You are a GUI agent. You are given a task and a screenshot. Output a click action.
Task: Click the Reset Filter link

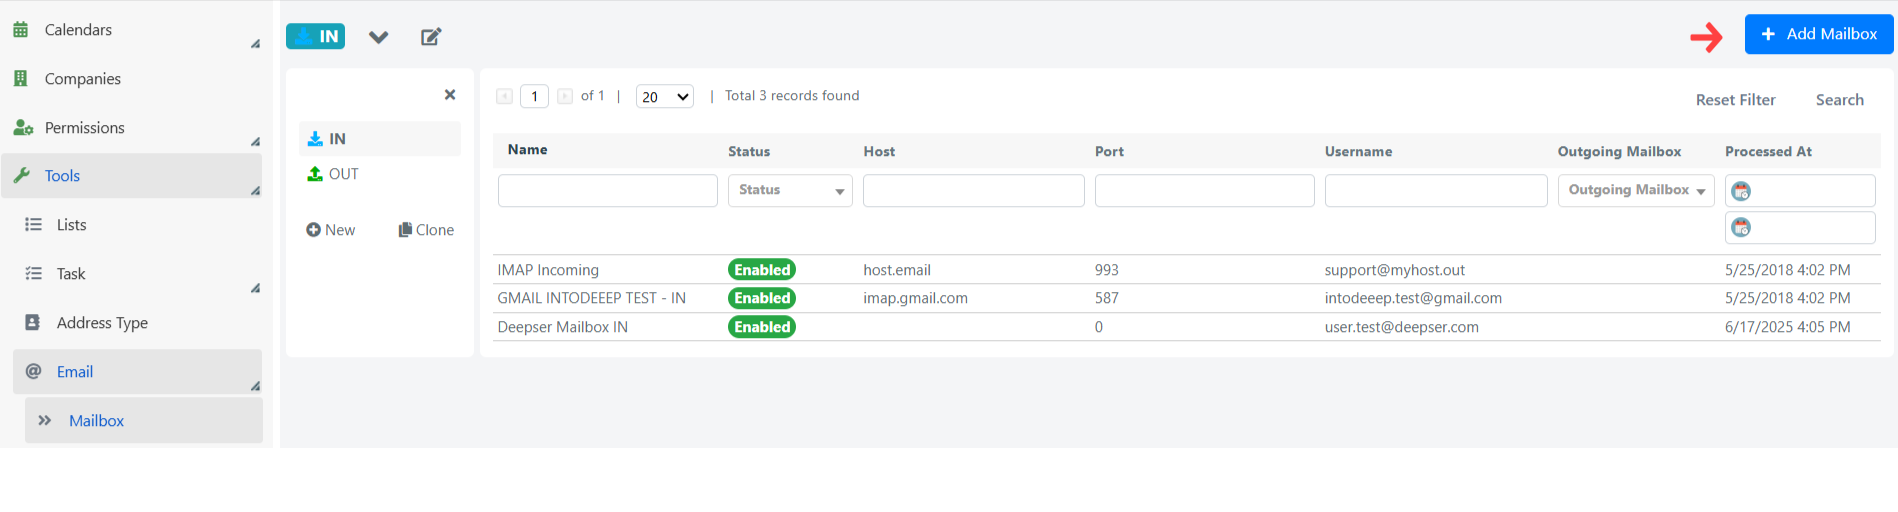point(1735,100)
